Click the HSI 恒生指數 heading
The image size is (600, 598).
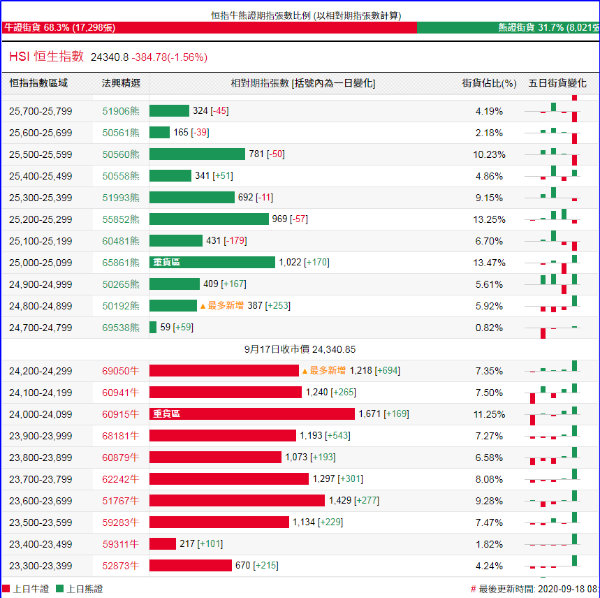[46, 56]
